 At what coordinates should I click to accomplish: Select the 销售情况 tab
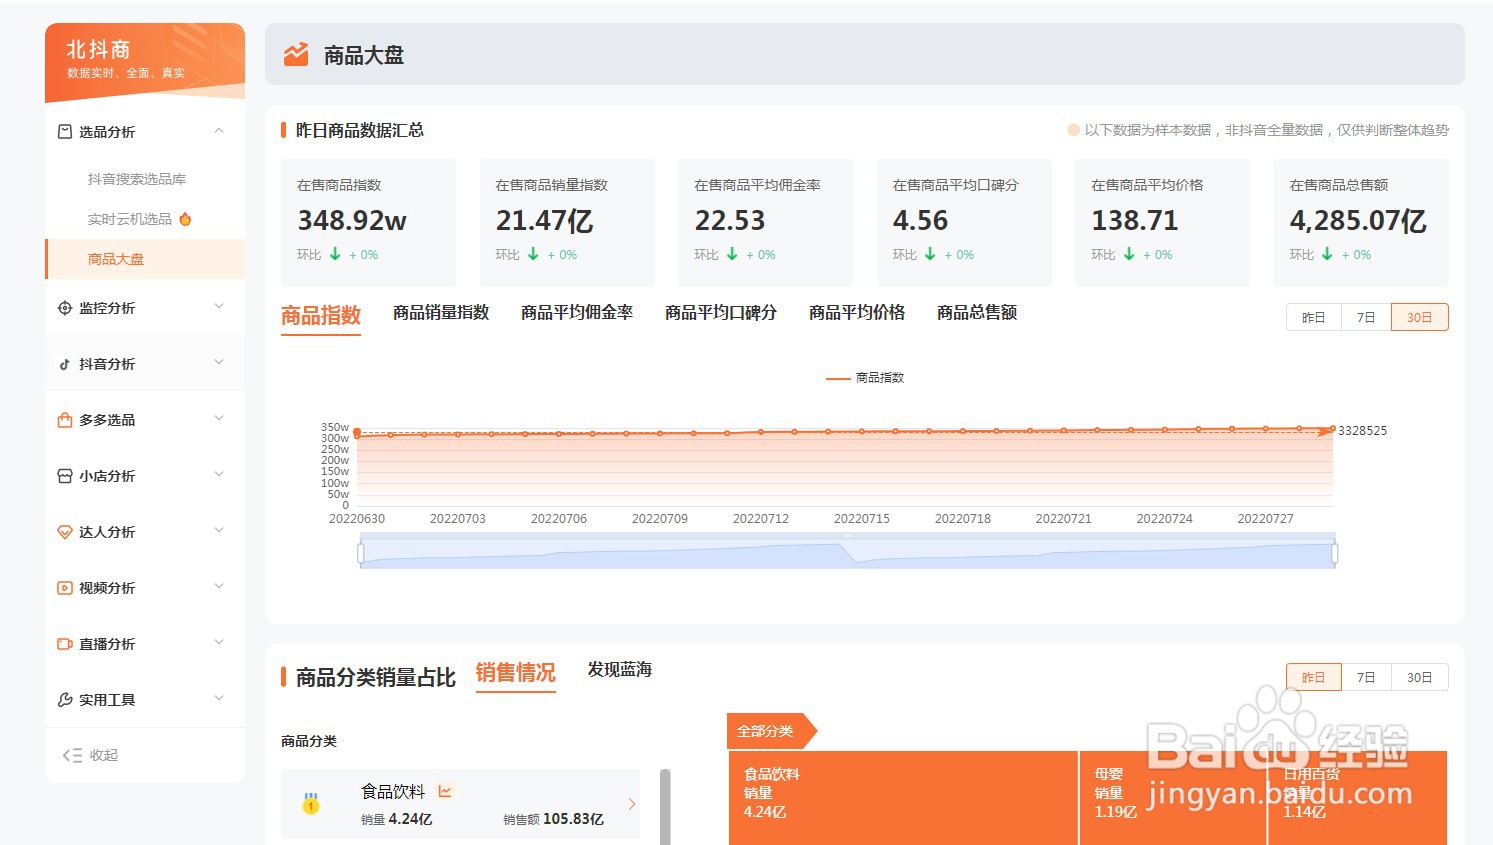click(x=516, y=673)
